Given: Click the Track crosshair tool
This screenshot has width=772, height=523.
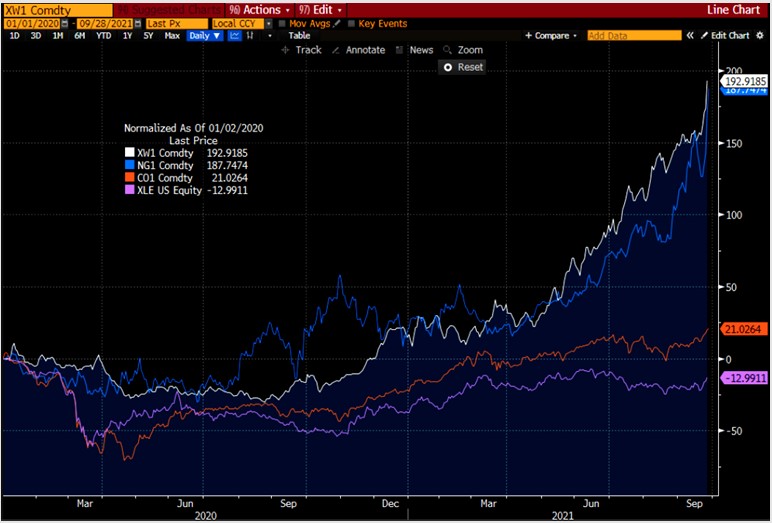Looking at the screenshot, I should (301, 49).
